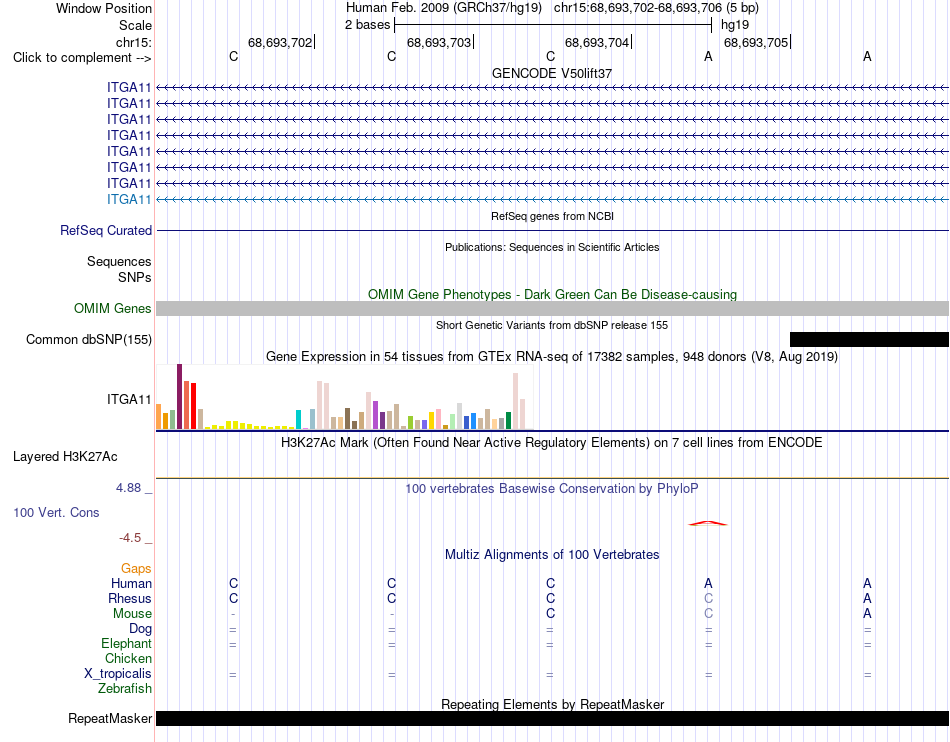Click the gray OMIM Genes bar

click(552, 308)
